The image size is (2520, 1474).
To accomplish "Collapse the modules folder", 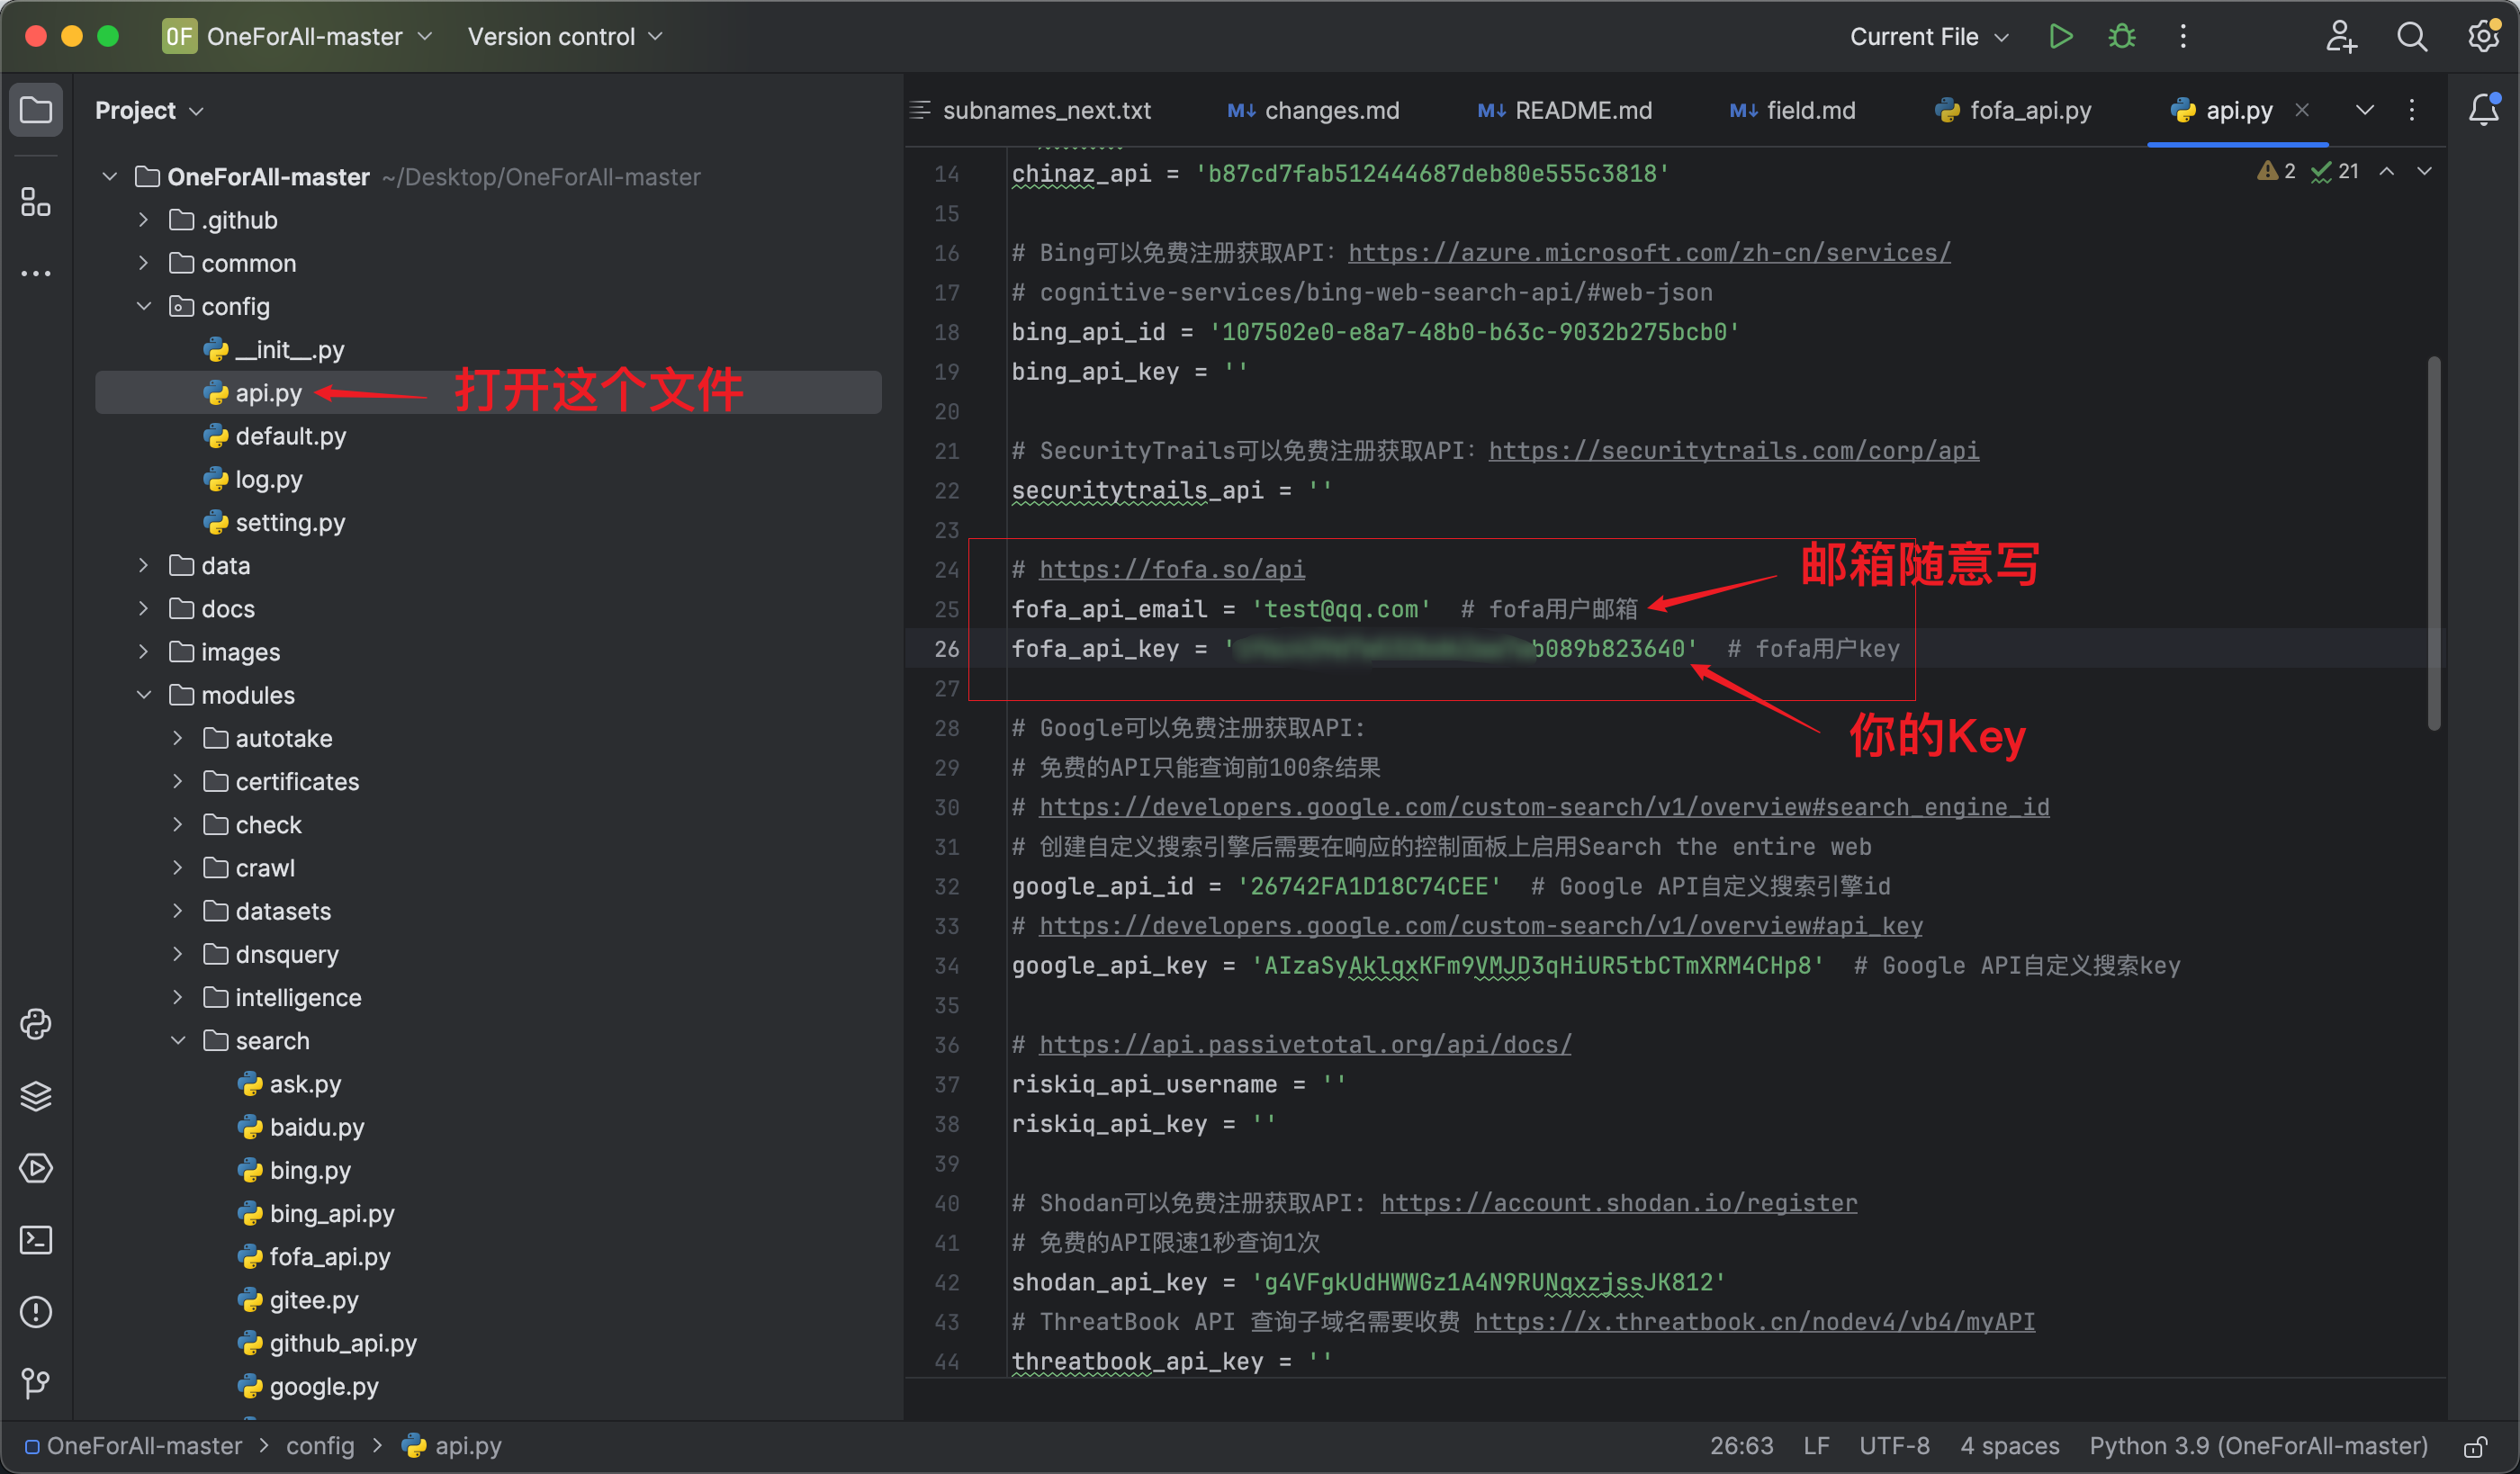I will click(144, 695).
